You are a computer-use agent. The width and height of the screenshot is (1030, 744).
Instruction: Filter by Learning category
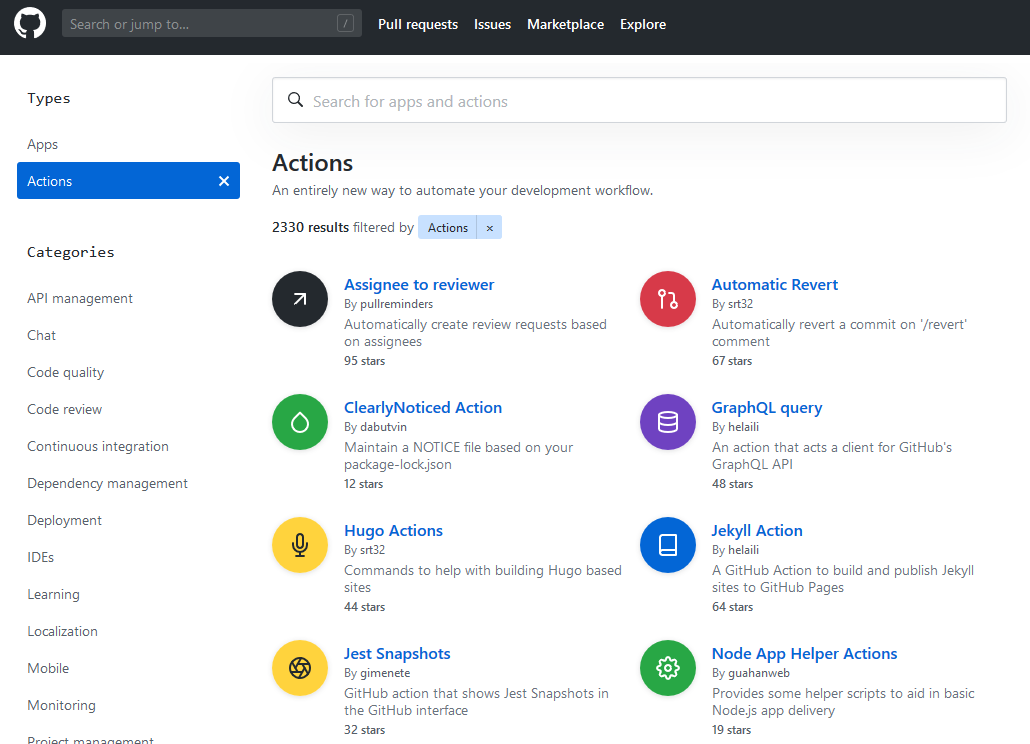pyautogui.click(x=53, y=594)
